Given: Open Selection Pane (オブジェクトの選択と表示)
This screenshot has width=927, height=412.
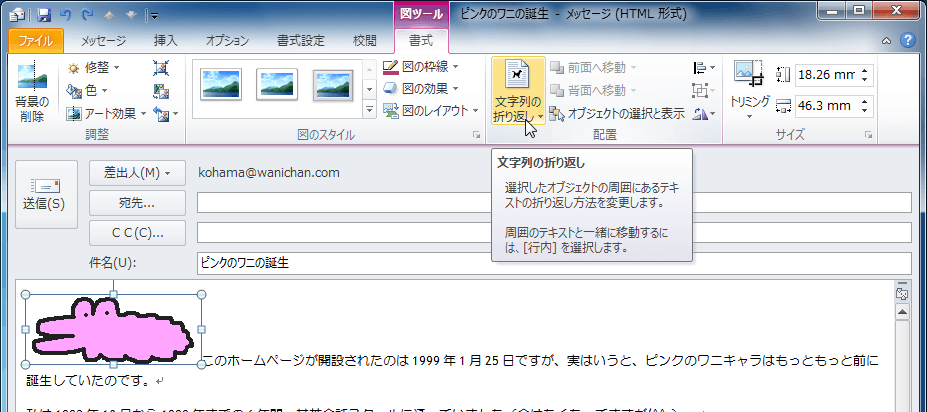Looking at the screenshot, I should 617,113.
